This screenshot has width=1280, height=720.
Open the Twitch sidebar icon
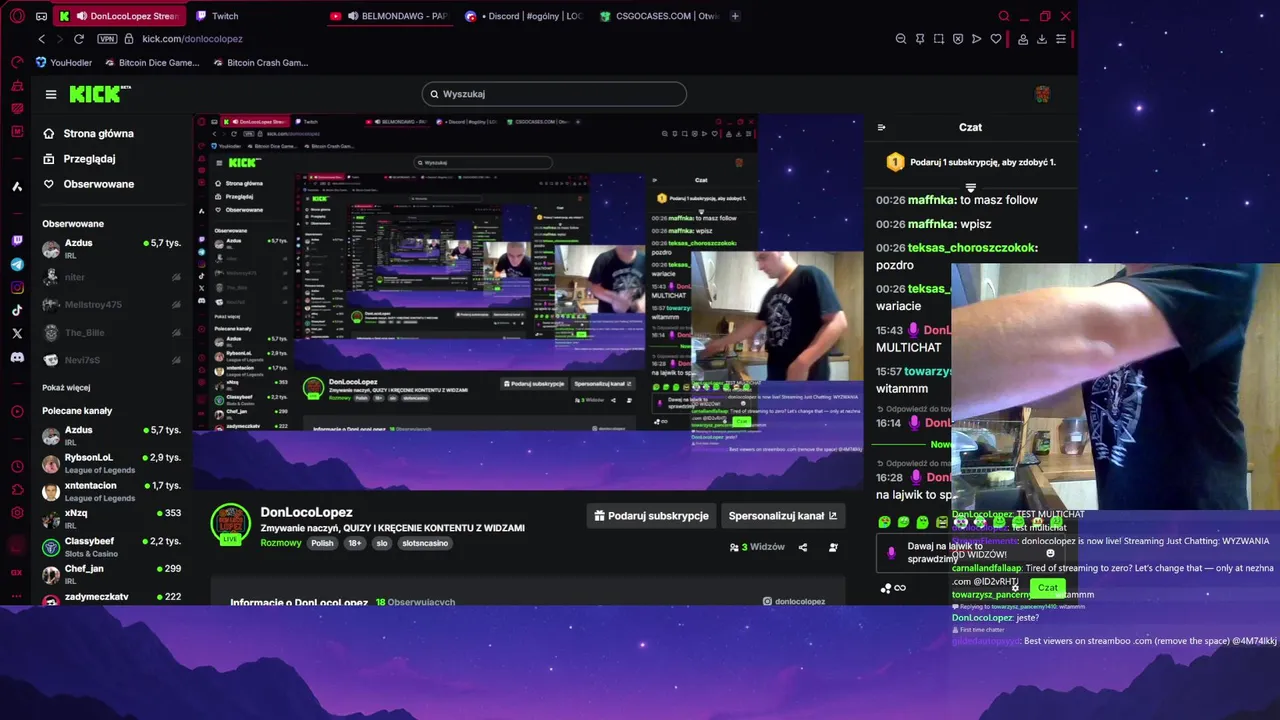17,240
